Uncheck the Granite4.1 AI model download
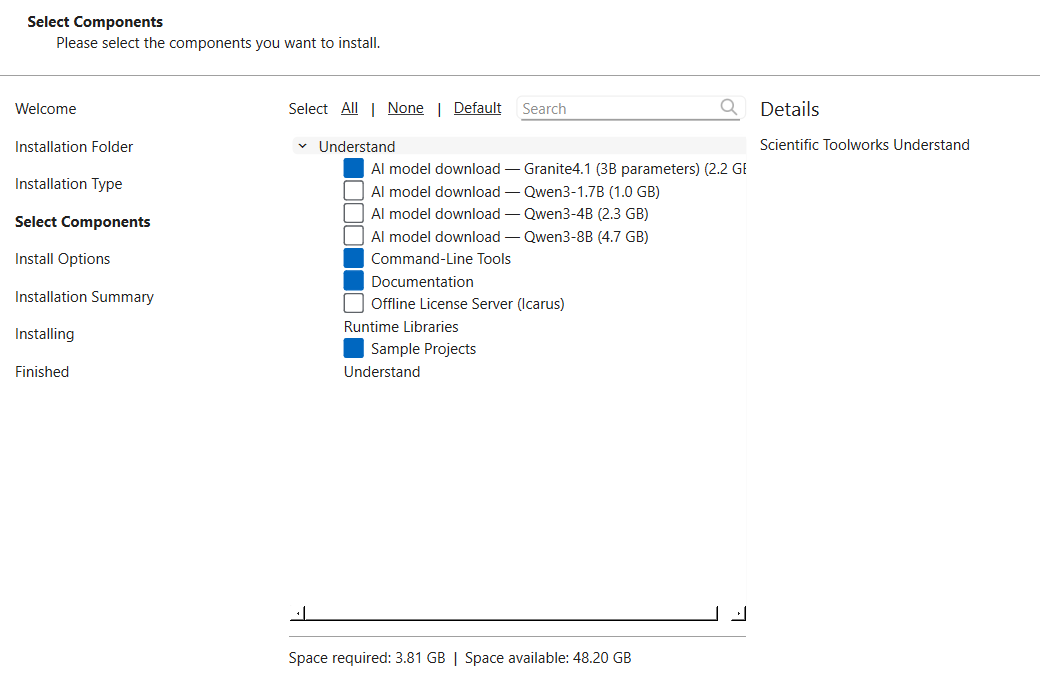 click(x=354, y=169)
